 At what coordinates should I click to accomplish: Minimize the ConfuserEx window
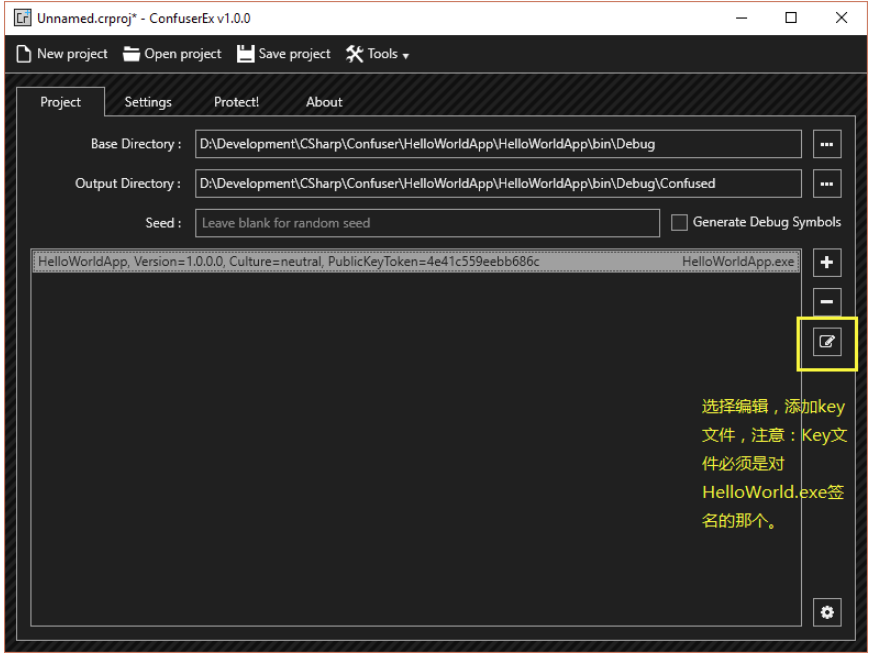pos(742,18)
